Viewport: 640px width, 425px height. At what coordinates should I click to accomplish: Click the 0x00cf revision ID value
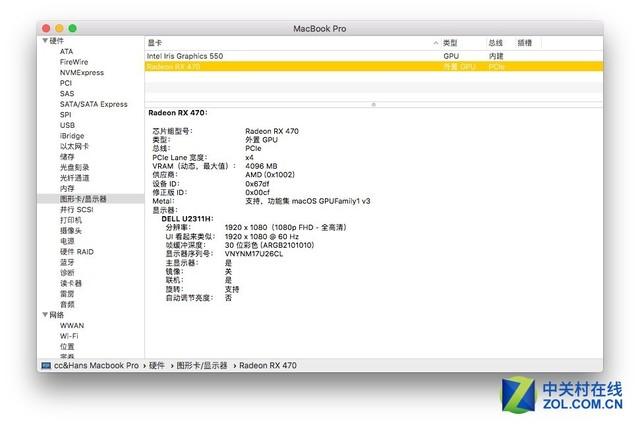[258, 192]
